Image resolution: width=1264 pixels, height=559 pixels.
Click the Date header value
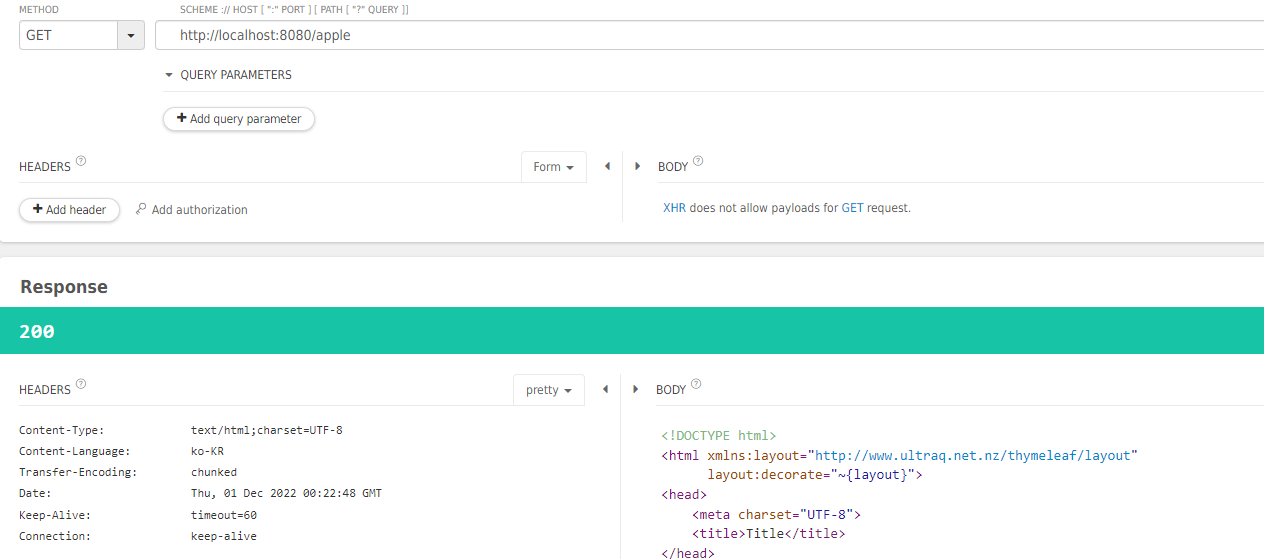286,493
